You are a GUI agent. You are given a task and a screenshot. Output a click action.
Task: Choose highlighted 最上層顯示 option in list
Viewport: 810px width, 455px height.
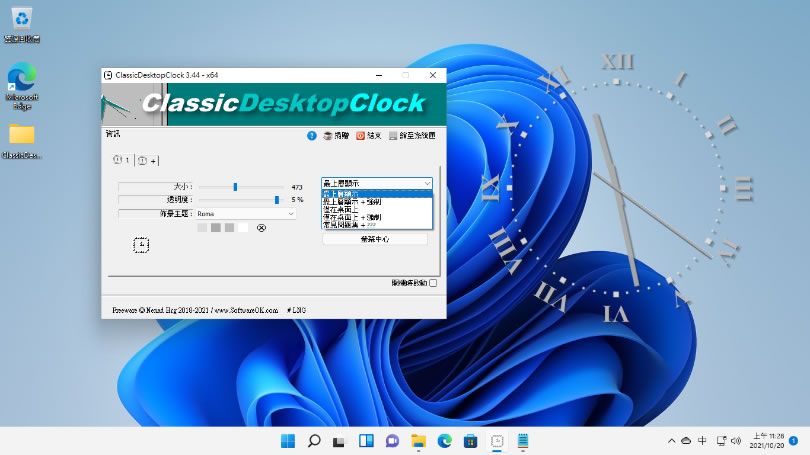(377, 194)
